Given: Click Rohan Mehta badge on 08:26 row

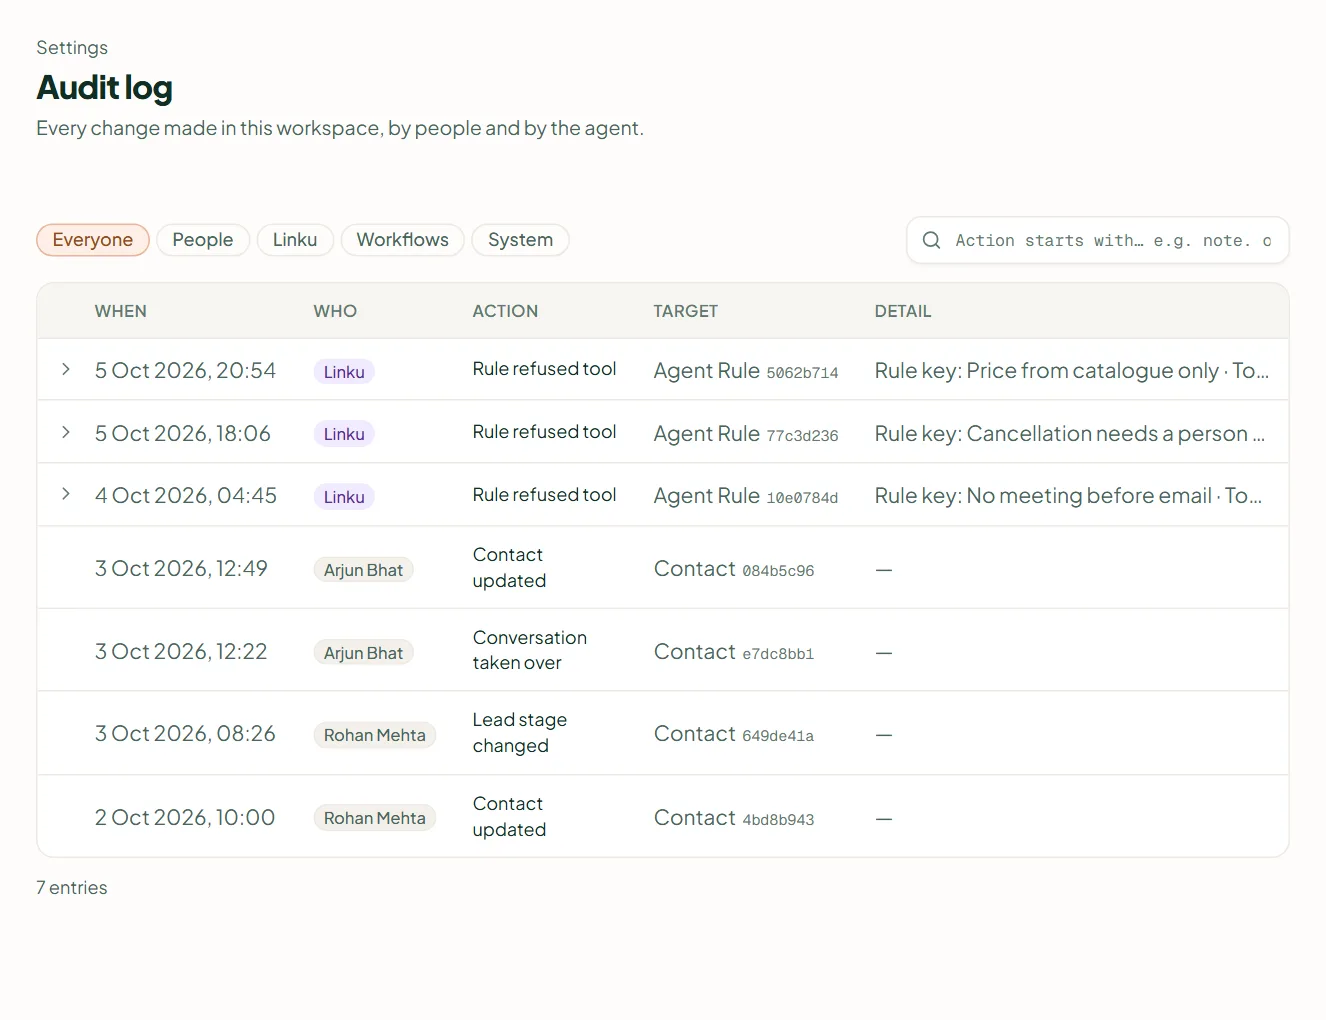Looking at the screenshot, I should click(375, 735).
